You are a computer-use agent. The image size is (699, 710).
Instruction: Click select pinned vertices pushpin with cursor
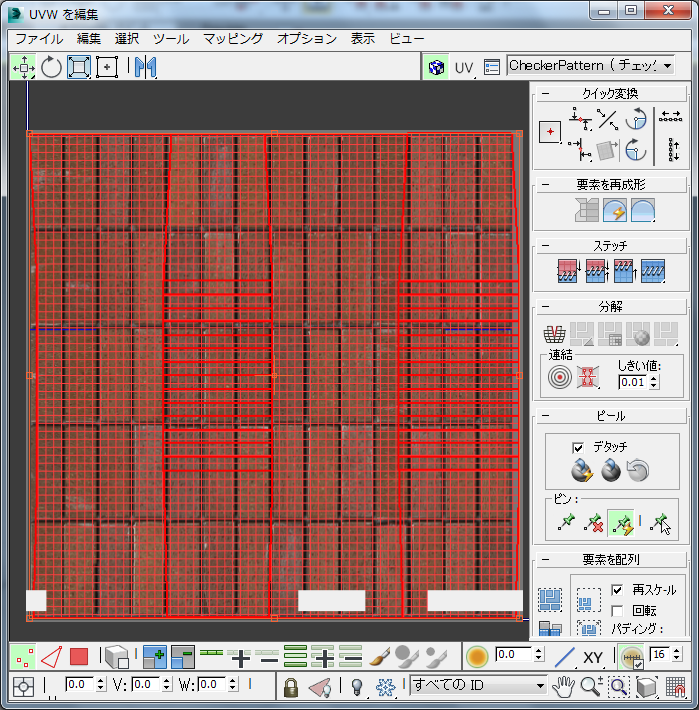click(x=661, y=523)
